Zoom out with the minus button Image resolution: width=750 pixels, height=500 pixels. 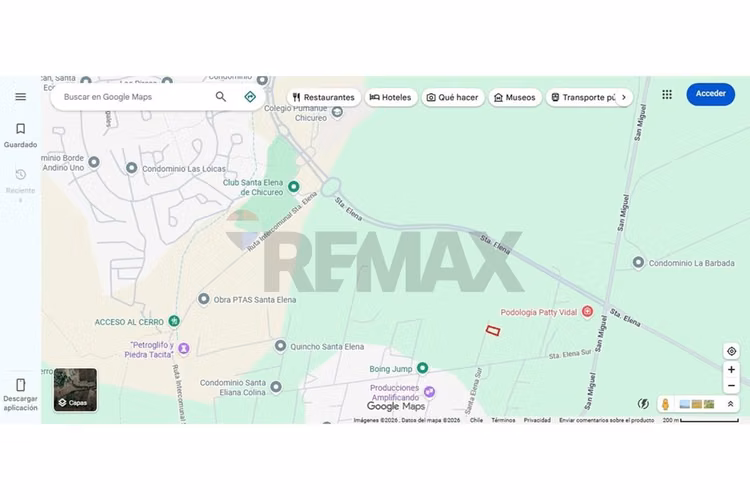731,386
